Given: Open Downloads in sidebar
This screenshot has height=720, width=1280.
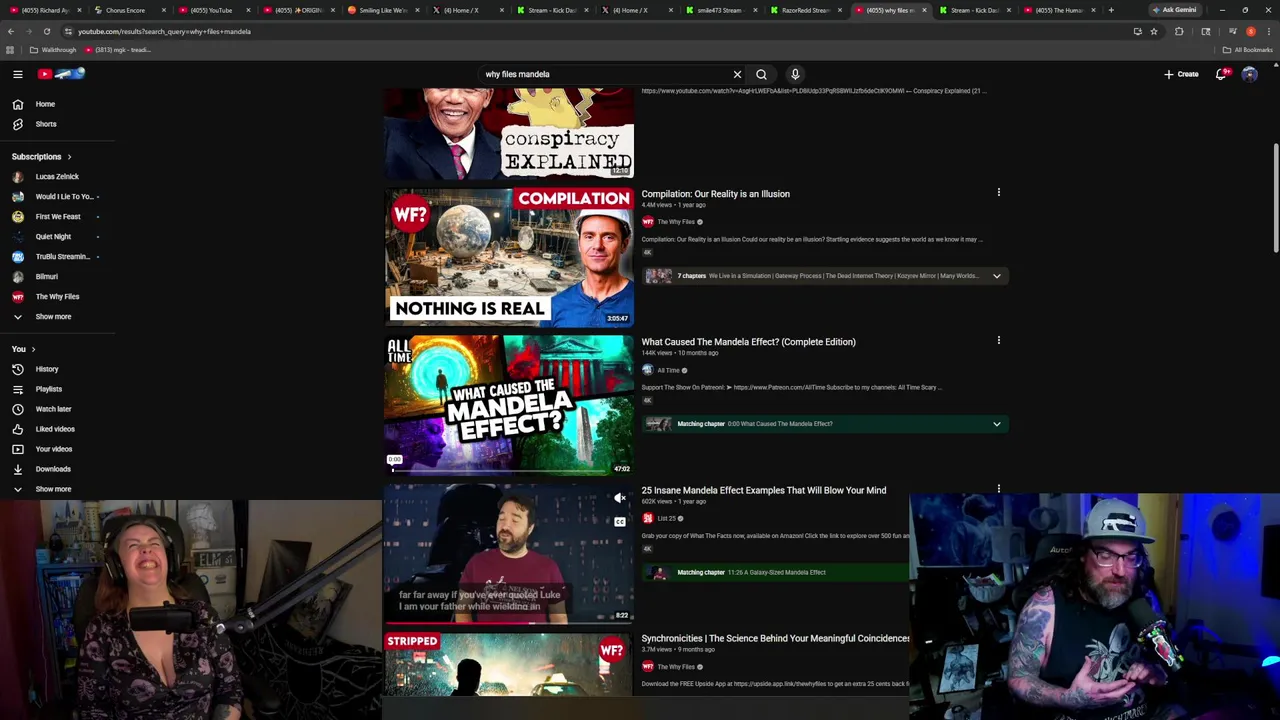Looking at the screenshot, I should point(53,469).
